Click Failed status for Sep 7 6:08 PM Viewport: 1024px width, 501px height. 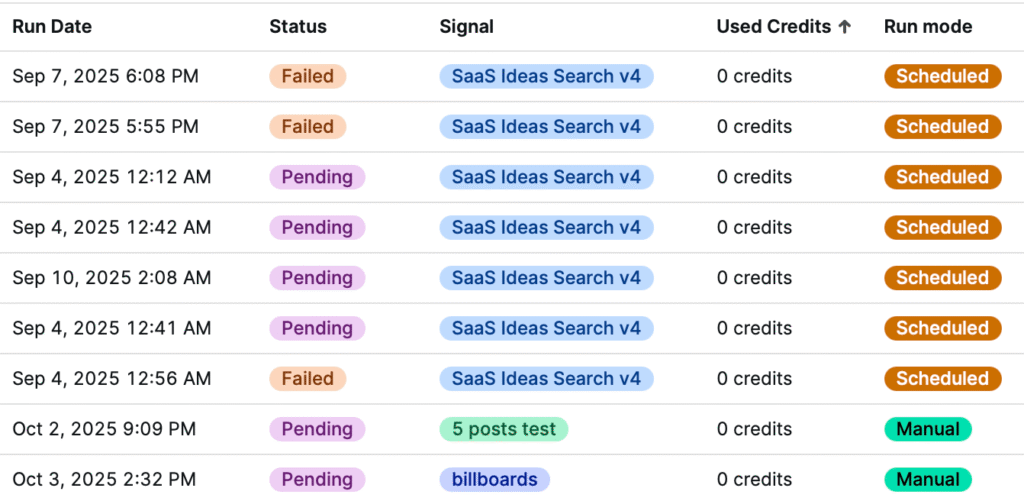[x=308, y=76]
